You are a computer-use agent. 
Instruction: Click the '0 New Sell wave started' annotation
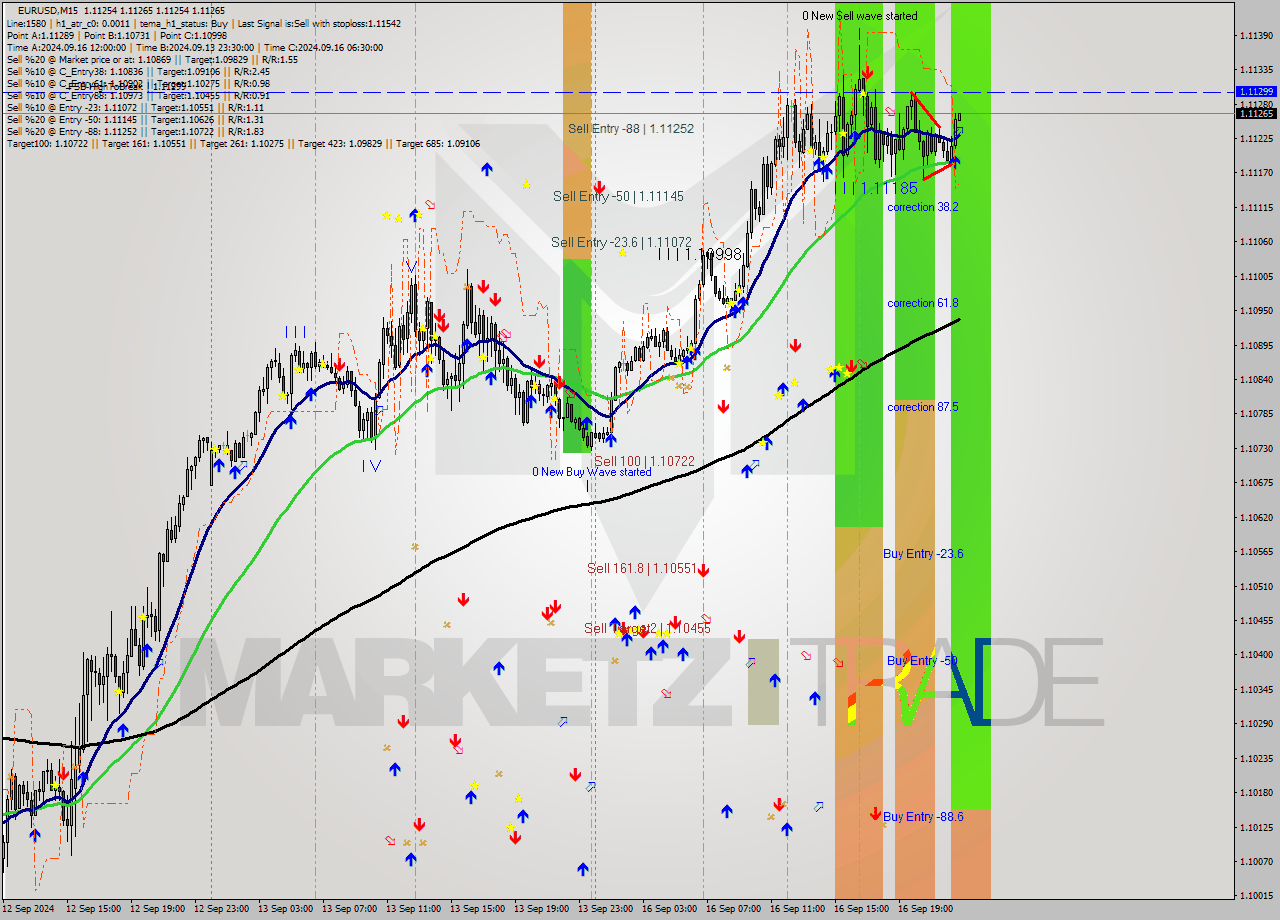(860, 16)
